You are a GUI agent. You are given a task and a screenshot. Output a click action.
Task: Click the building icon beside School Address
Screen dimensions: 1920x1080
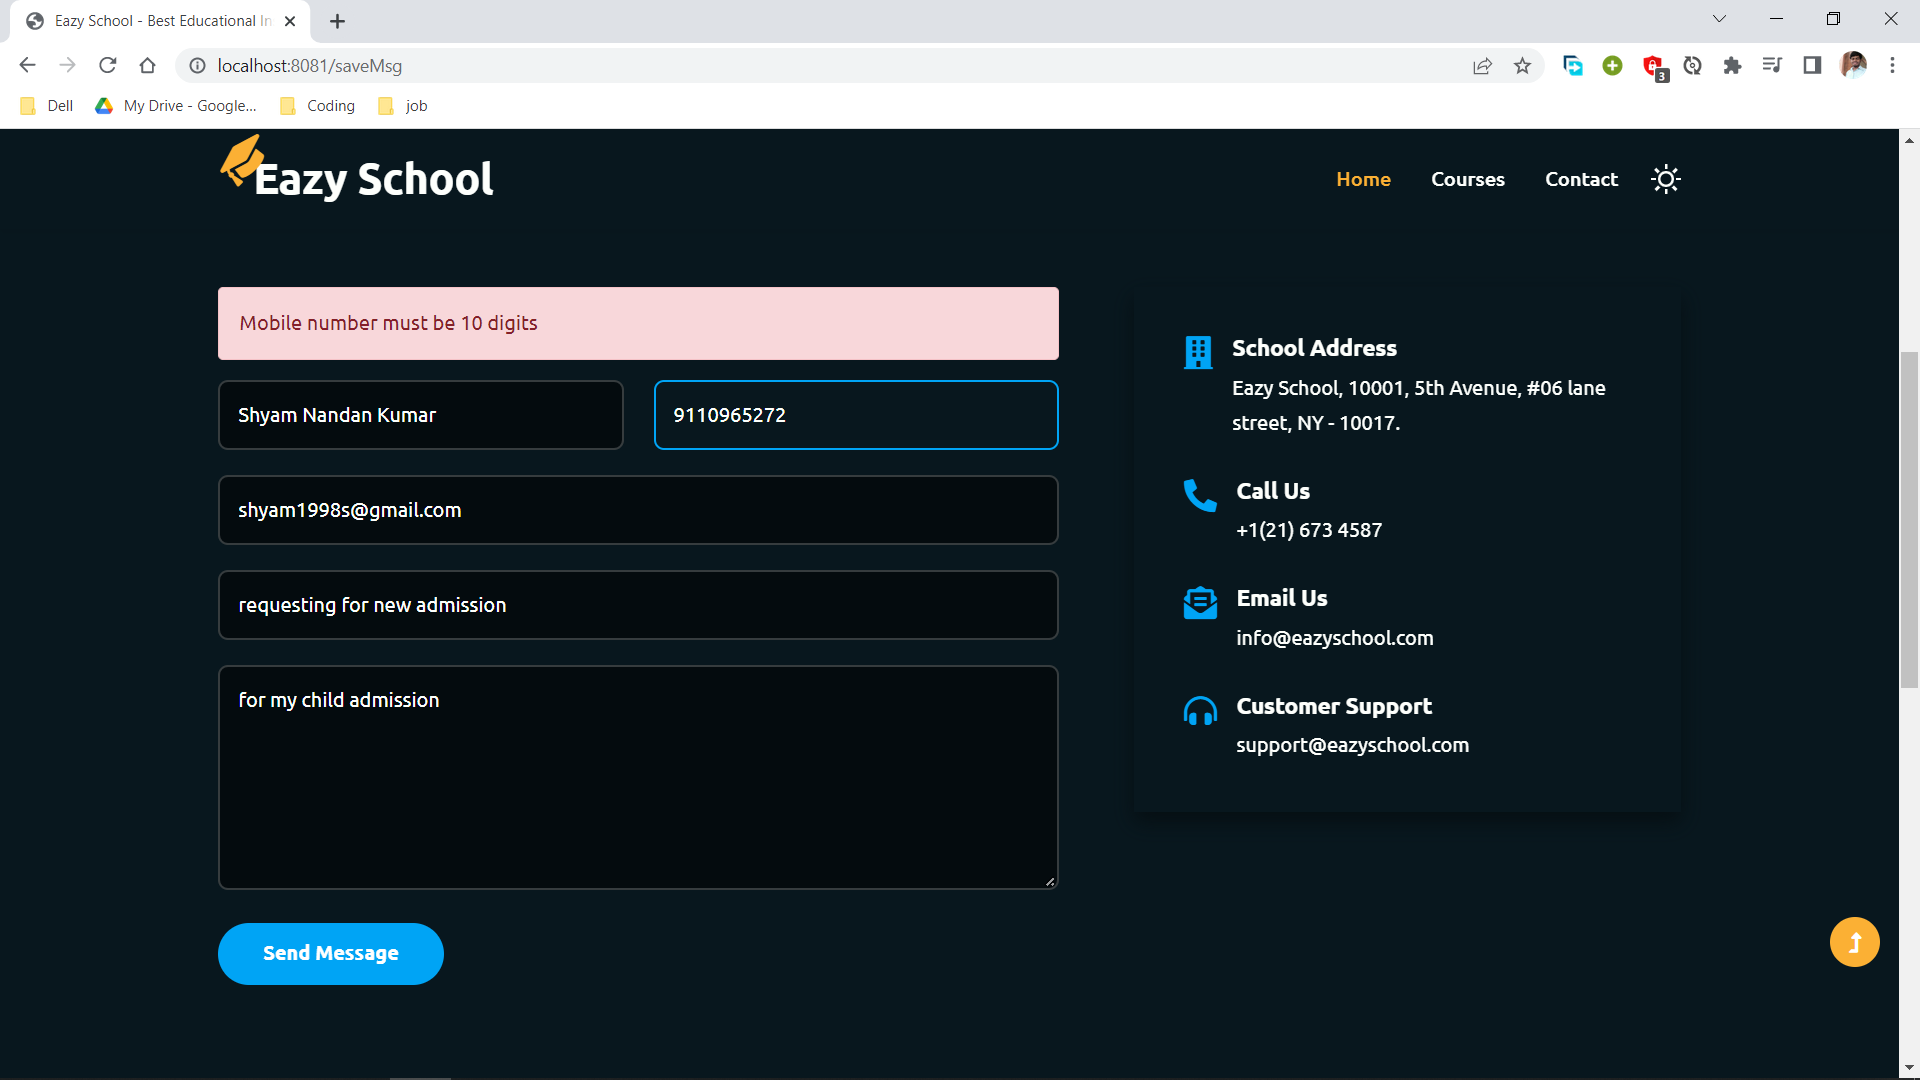point(1199,352)
